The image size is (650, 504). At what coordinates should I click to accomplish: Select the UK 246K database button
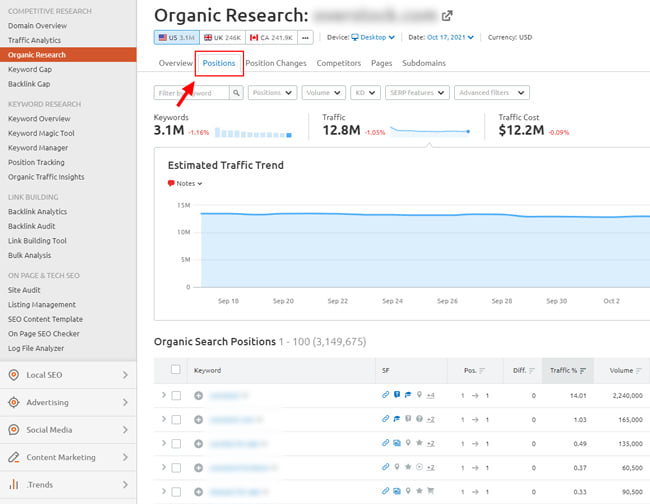coord(223,37)
